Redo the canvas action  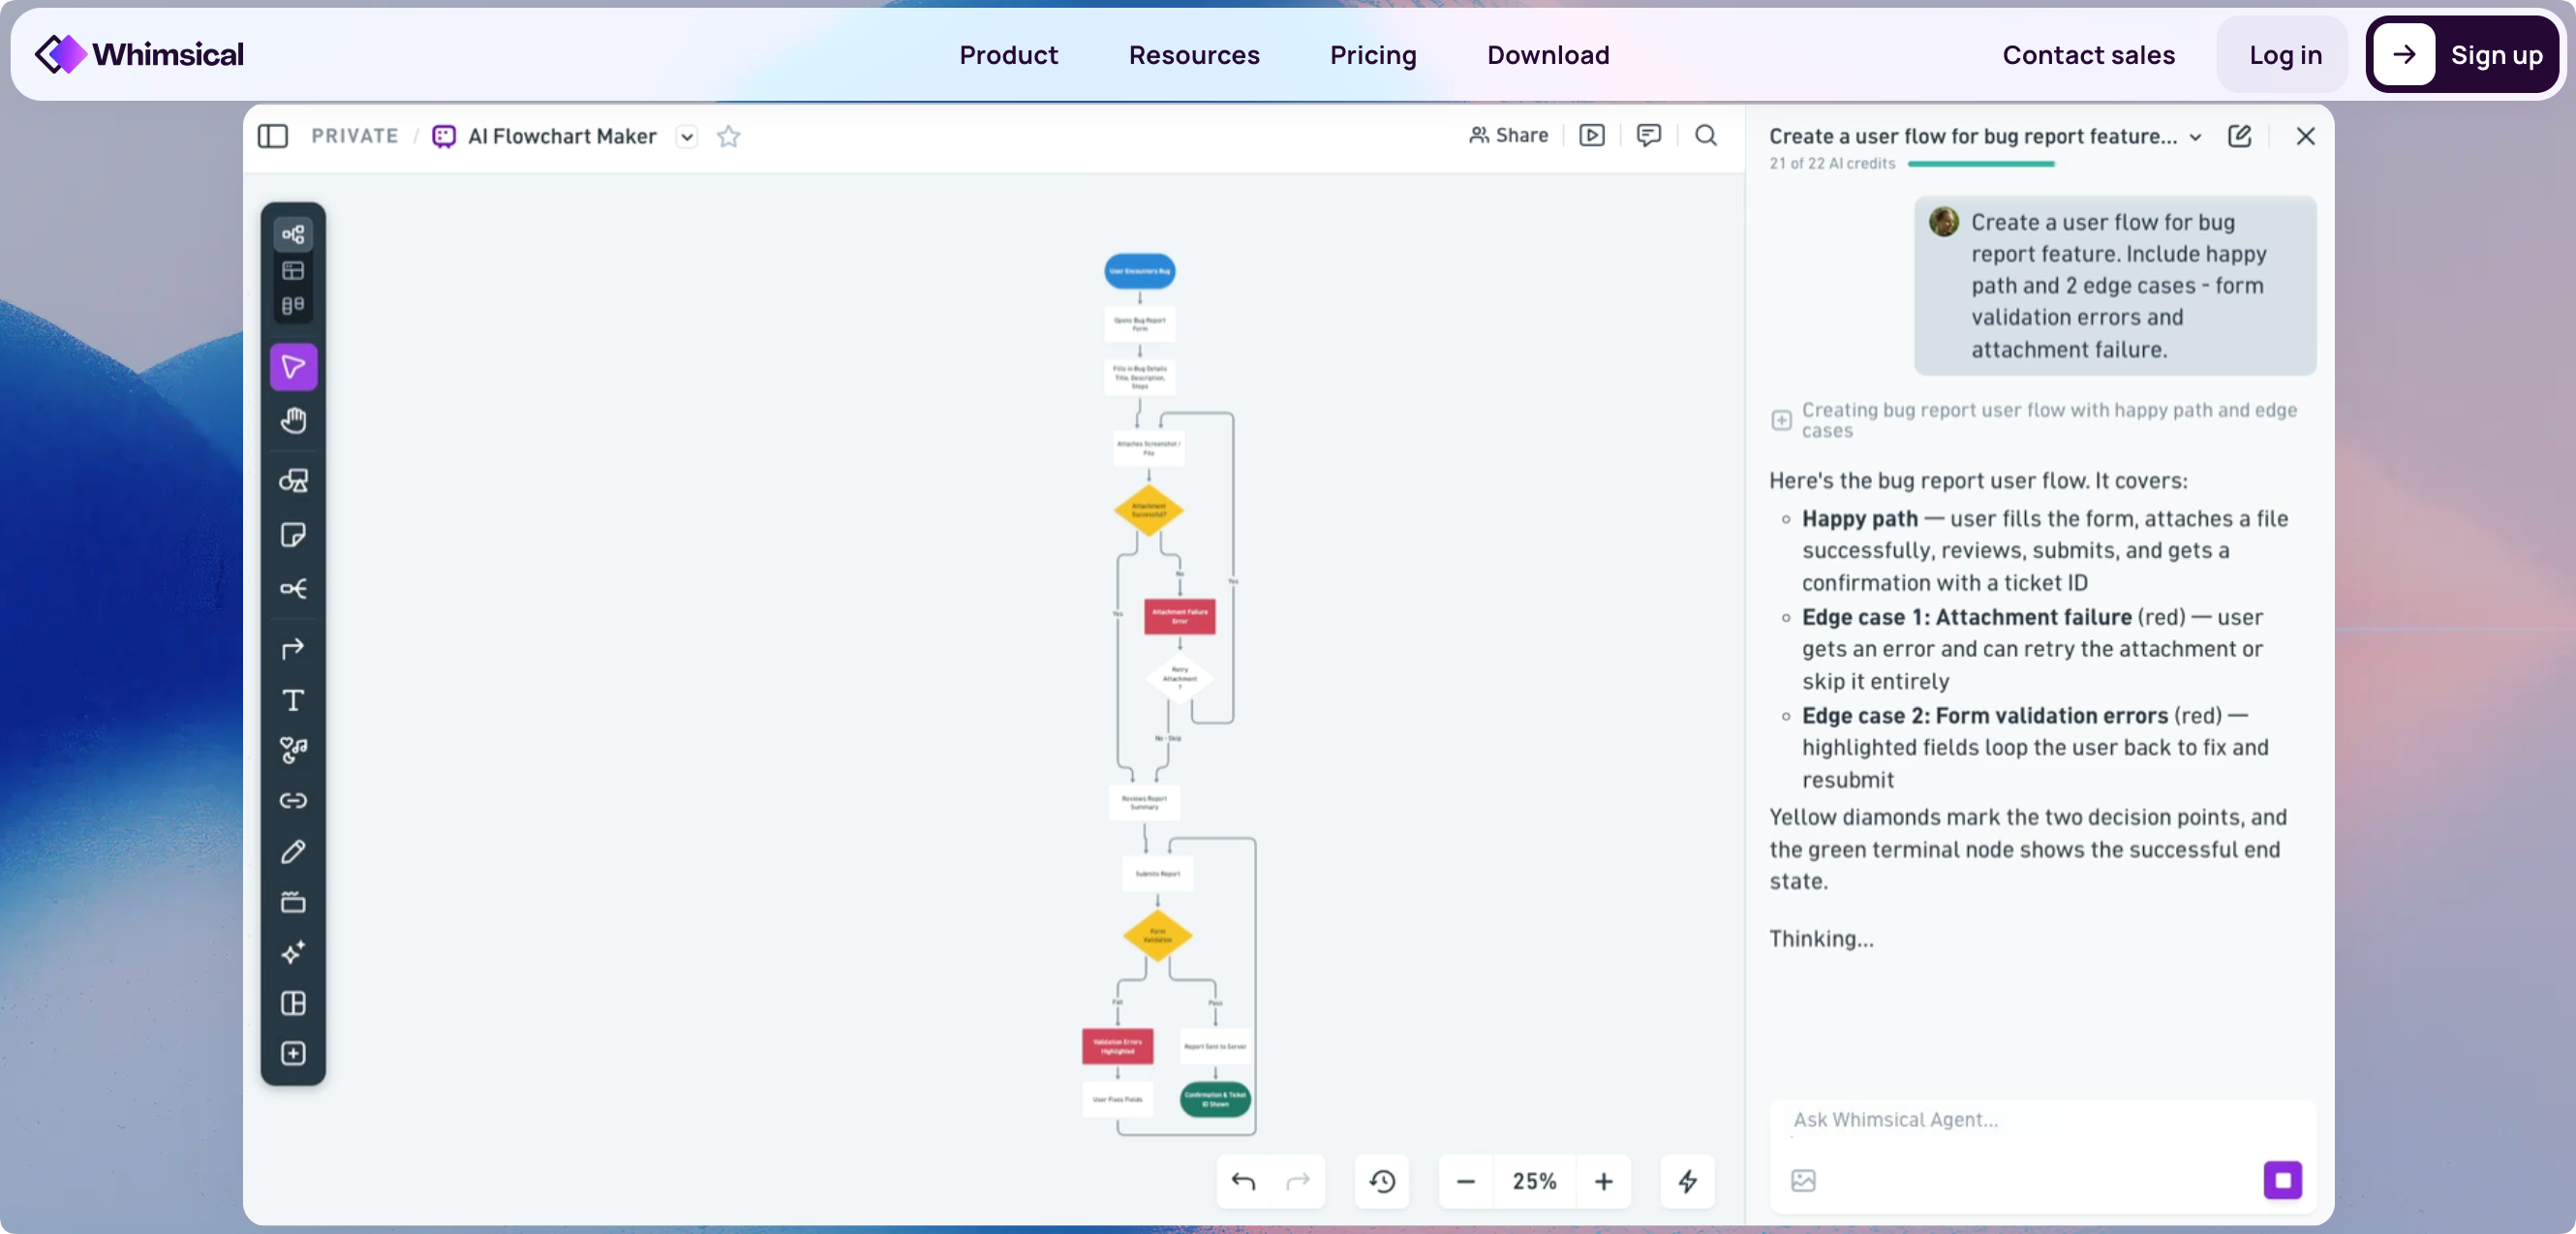pyautogui.click(x=1298, y=1182)
